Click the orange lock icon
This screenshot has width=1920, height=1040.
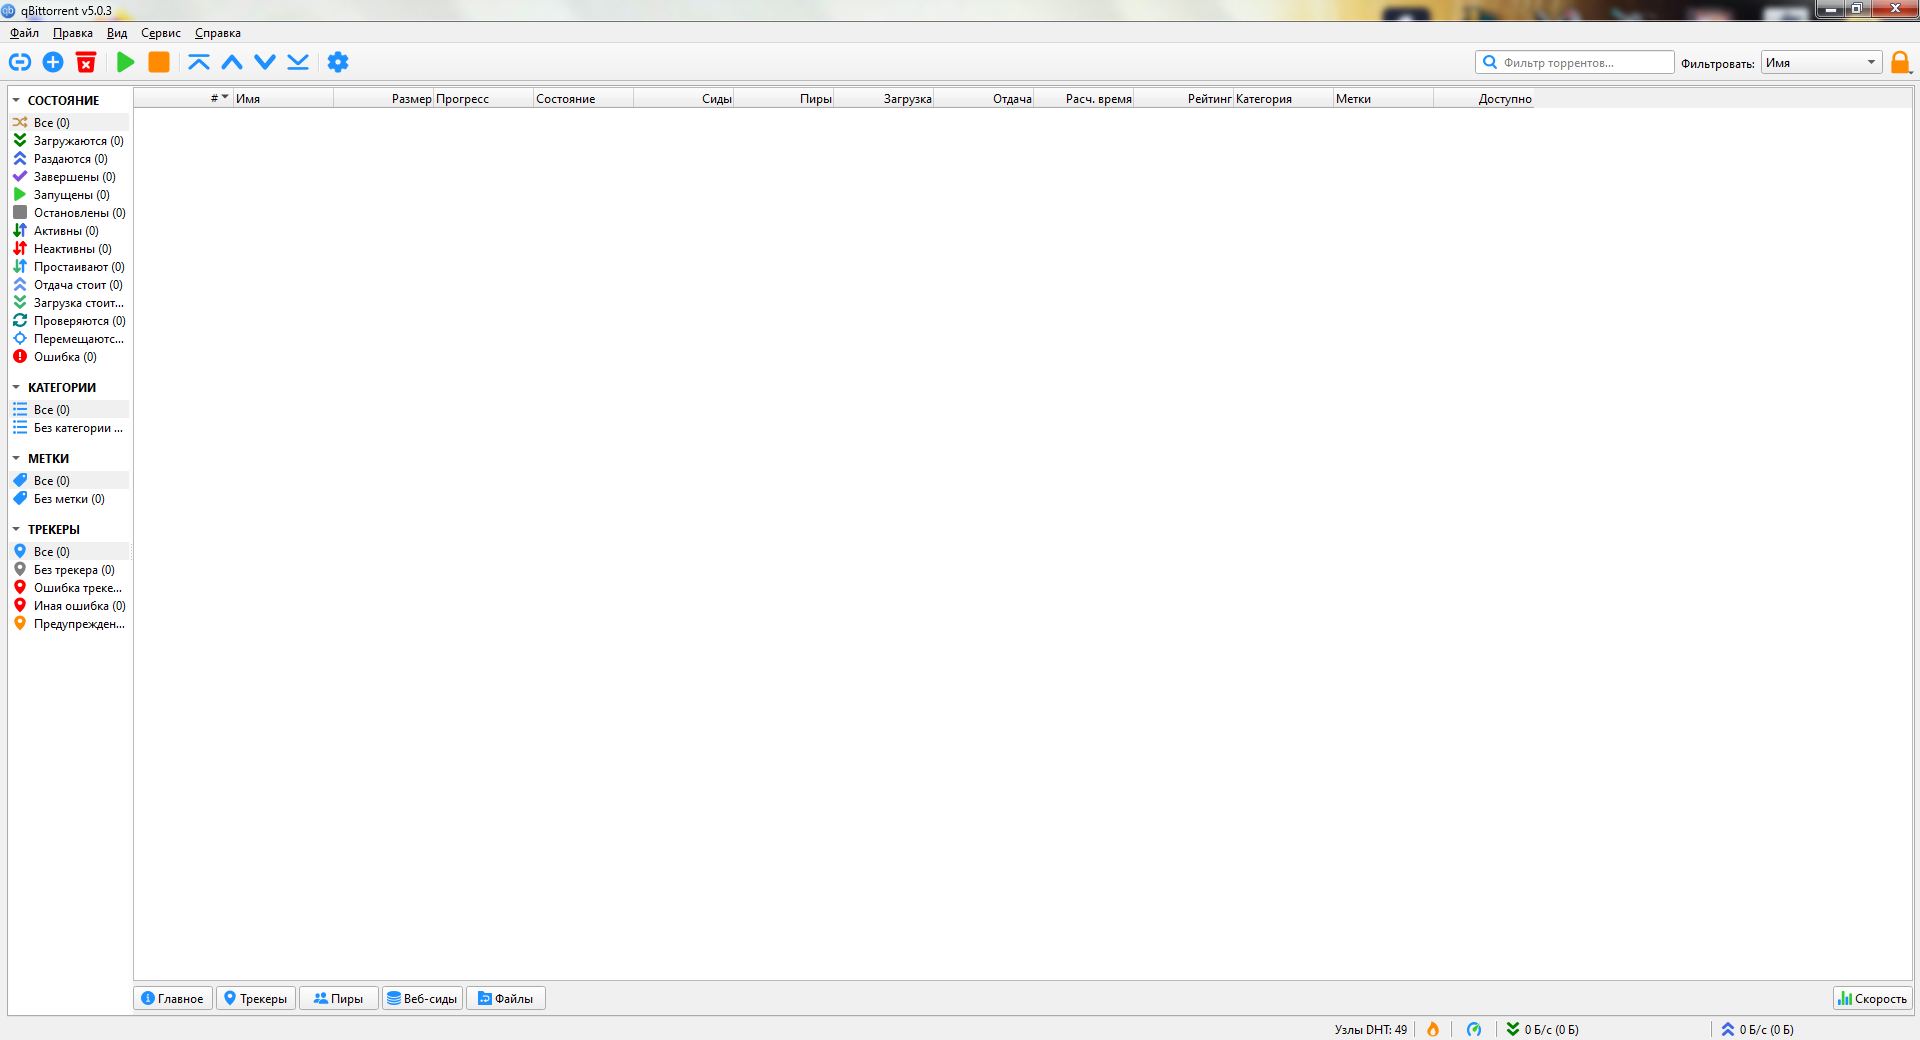tap(1901, 62)
